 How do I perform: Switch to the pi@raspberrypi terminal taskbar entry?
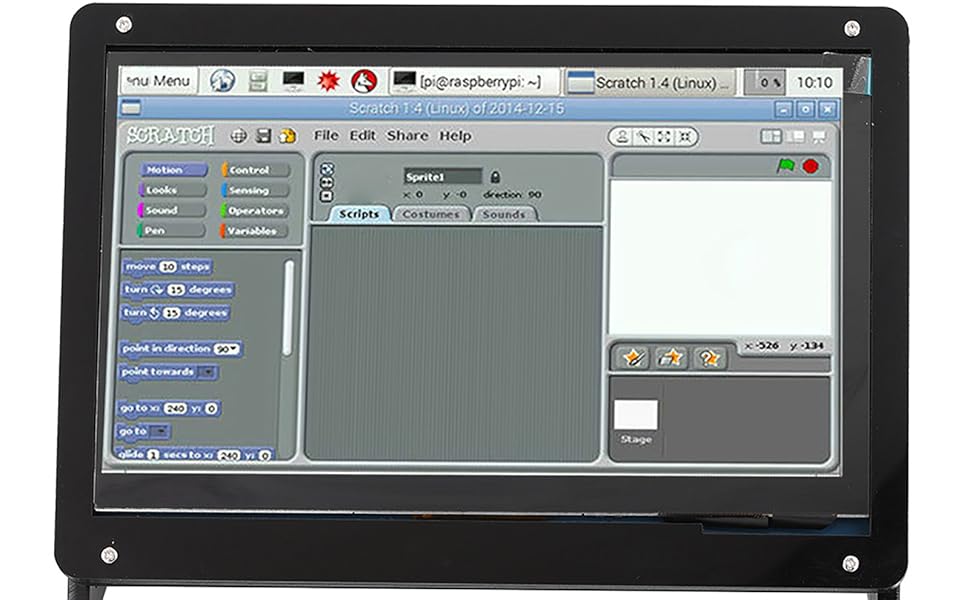[x=474, y=82]
